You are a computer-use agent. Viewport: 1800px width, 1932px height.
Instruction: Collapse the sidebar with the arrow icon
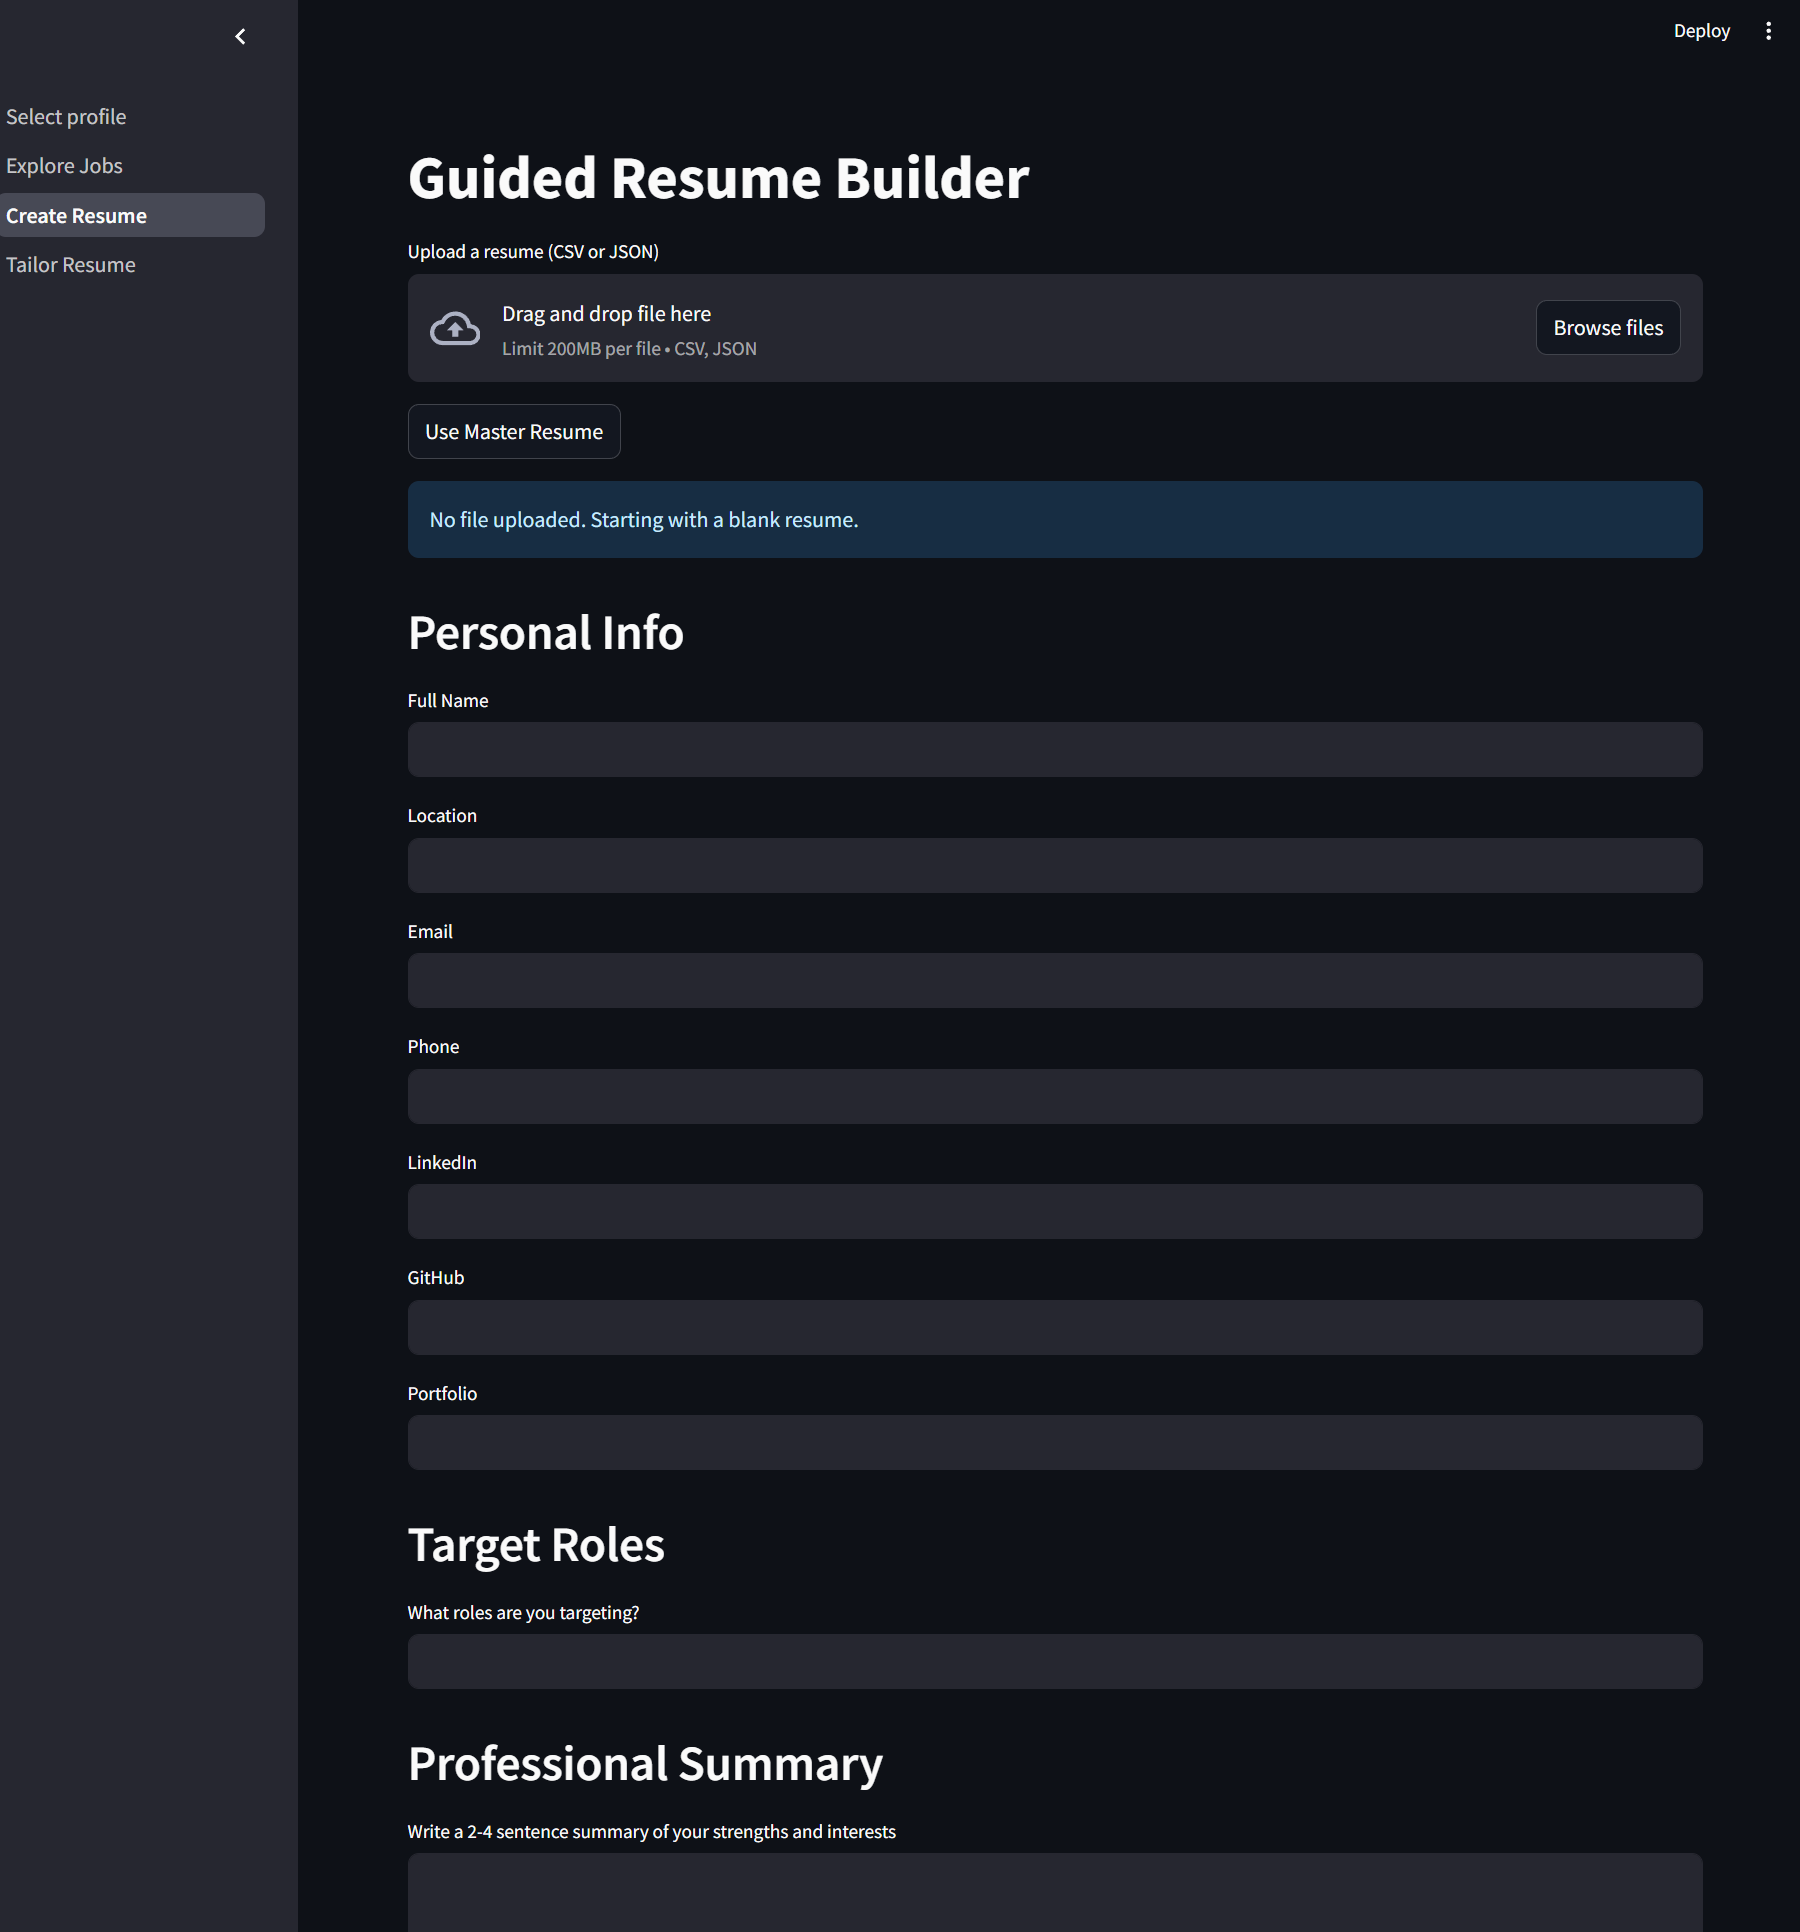tap(240, 37)
